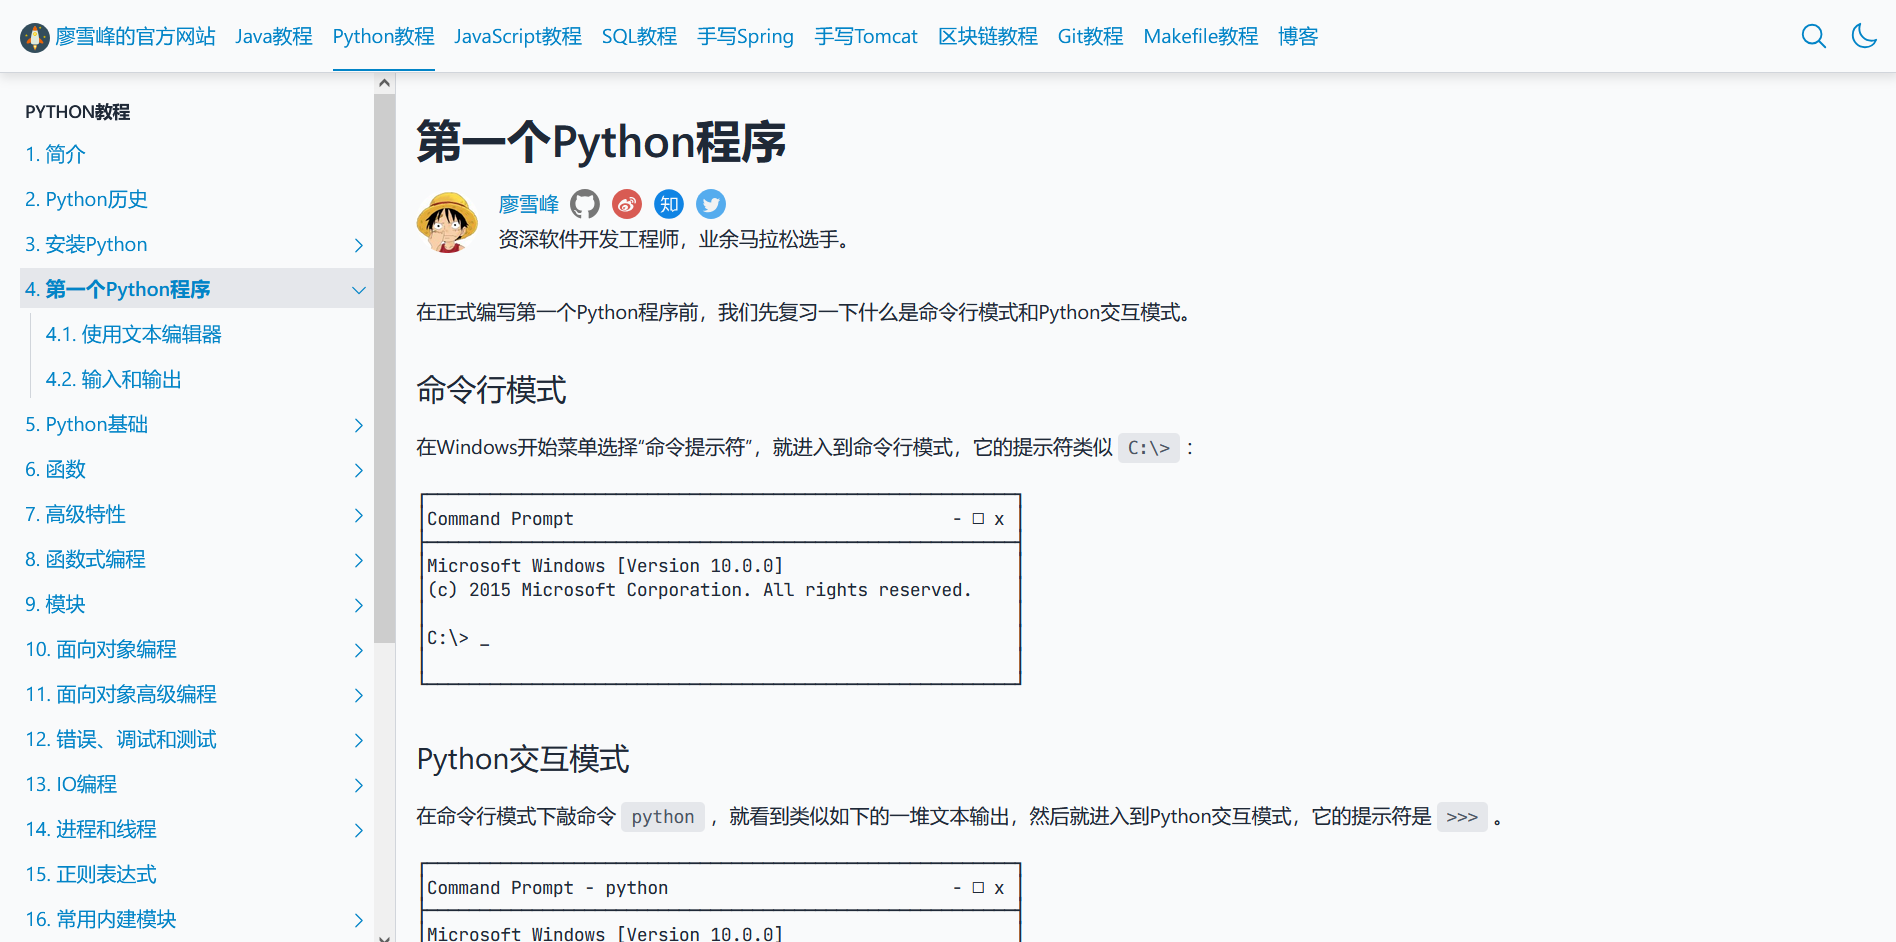This screenshot has width=1896, height=942.
Task: Open the Weibo share icon
Action: (627, 204)
